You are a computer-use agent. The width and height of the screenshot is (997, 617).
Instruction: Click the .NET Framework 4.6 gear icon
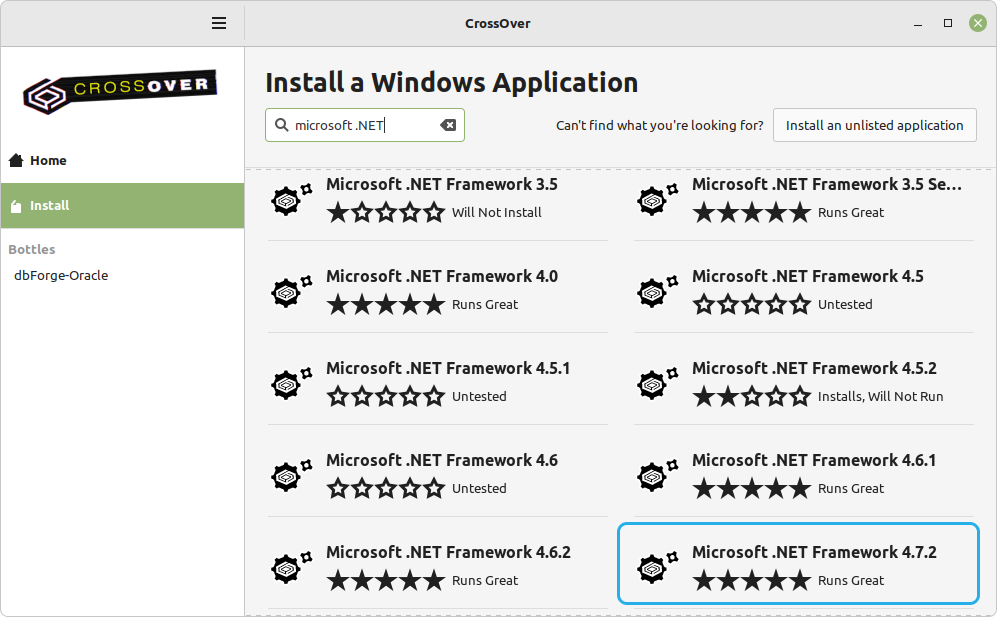tap(291, 475)
